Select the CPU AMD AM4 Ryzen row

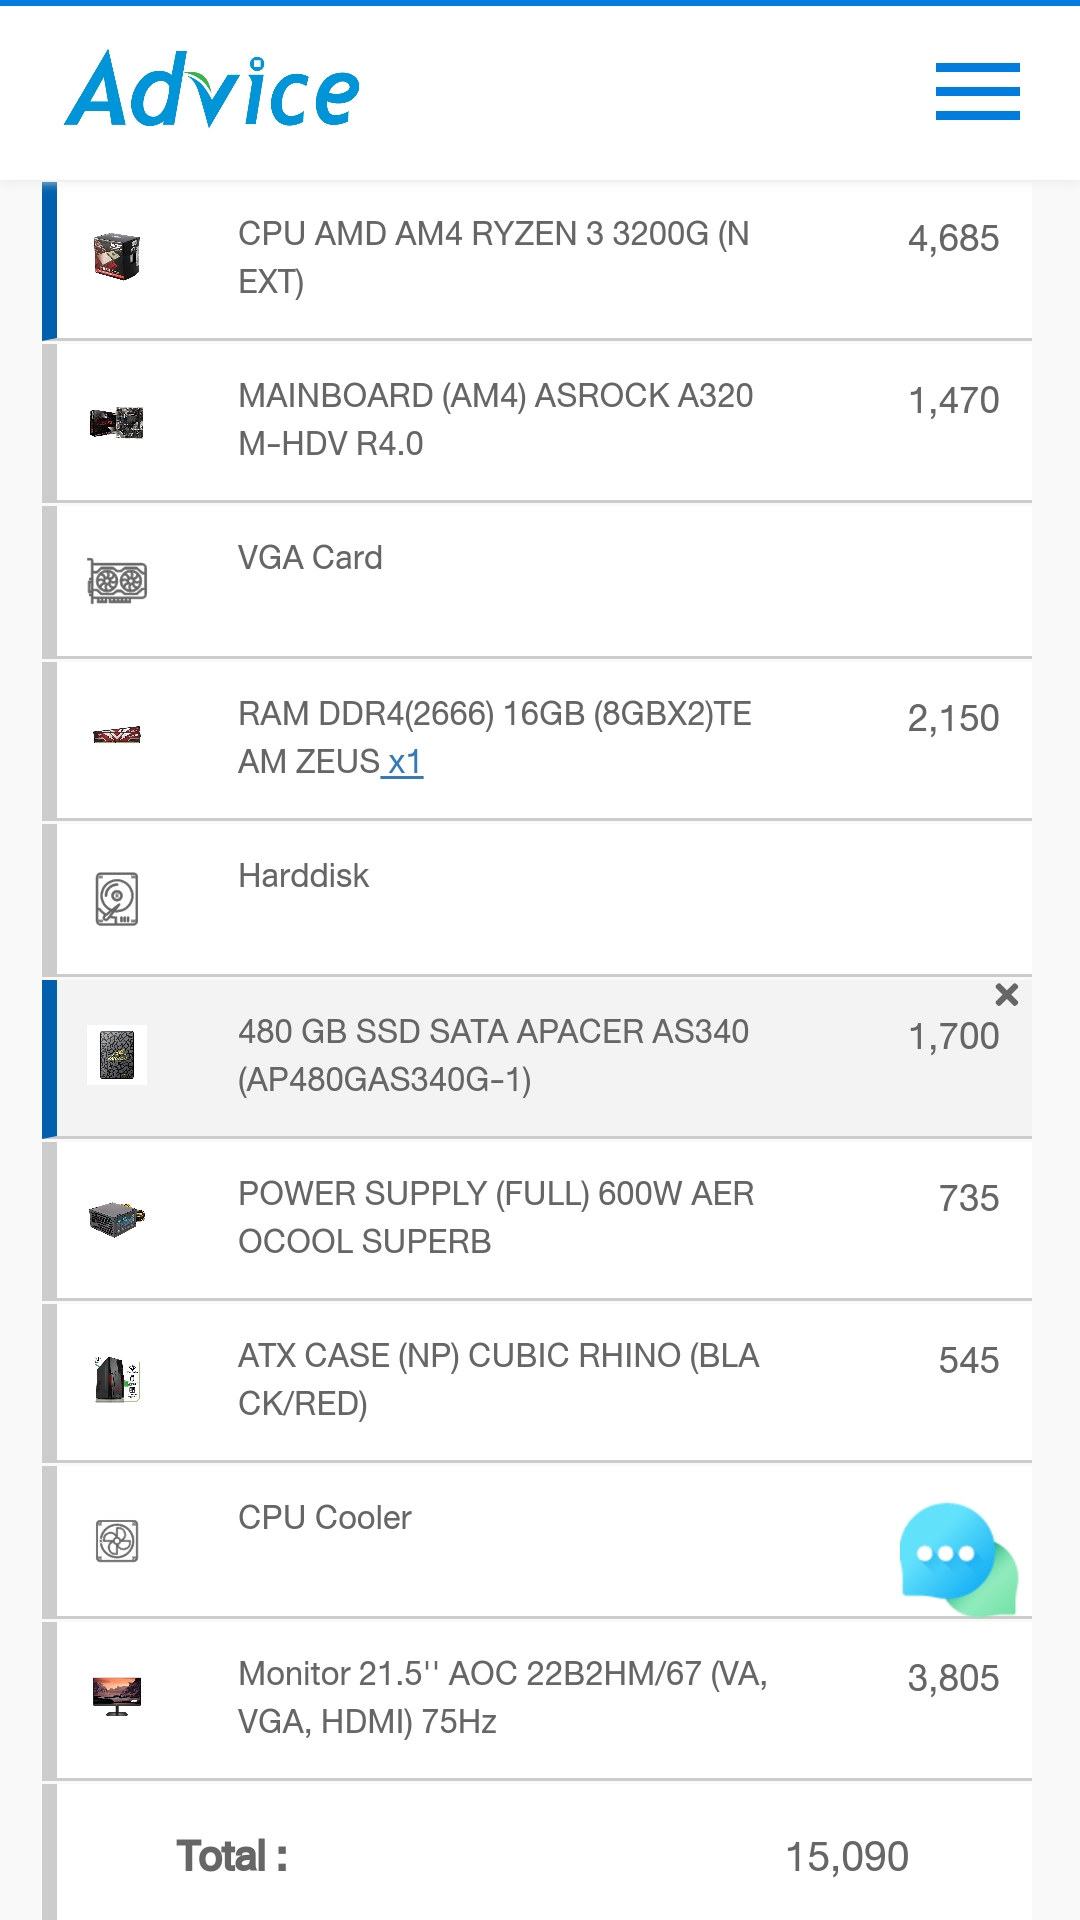pyautogui.click(x=537, y=260)
